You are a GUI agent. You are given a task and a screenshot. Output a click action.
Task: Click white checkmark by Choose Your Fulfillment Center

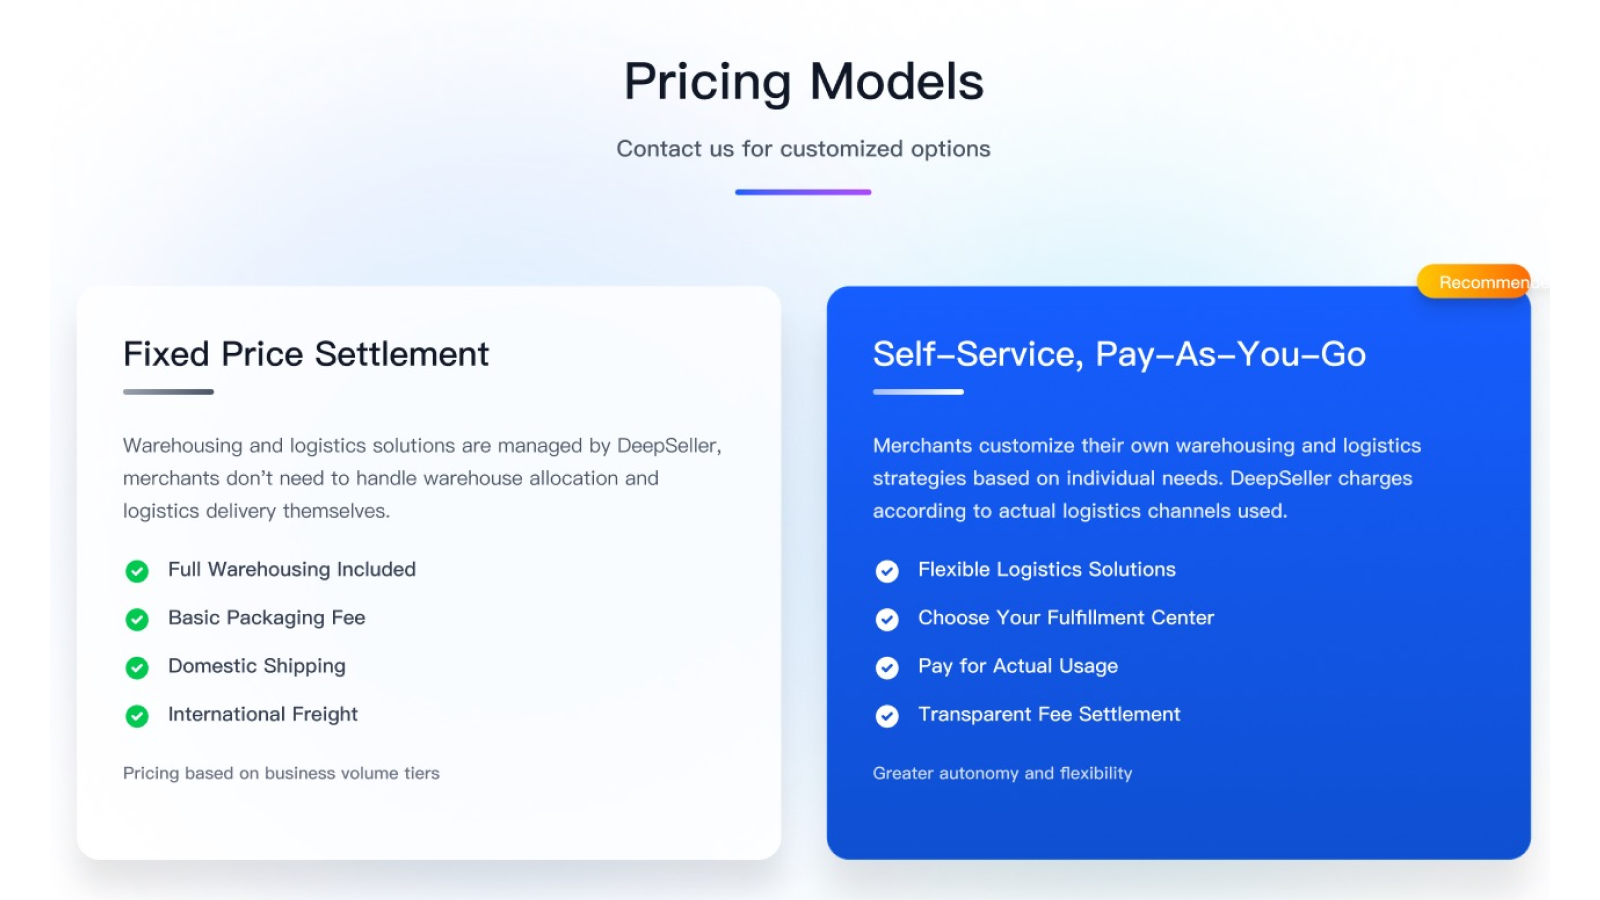pyautogui.click(x=887, y=619)
